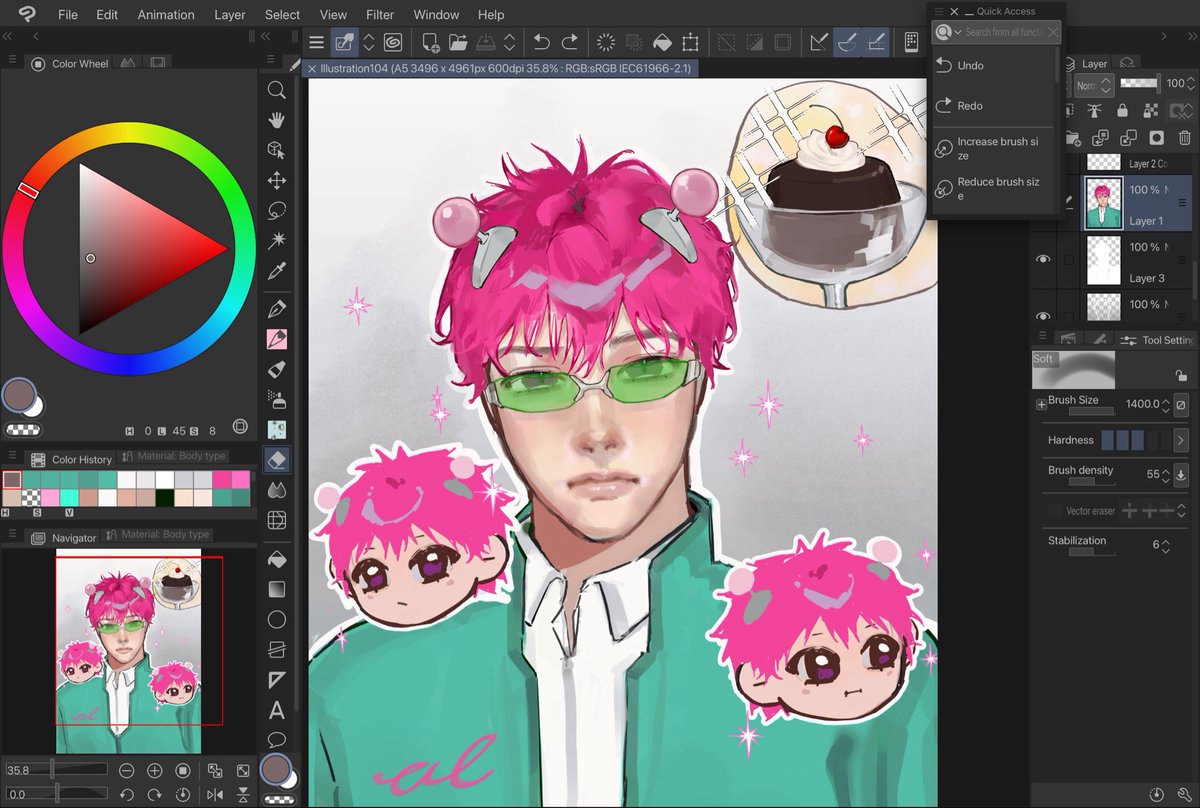Viewport: 1200px width, 808px height.
Task: Click Redo in Quick Access panel
Action: (x=992, y=105)
